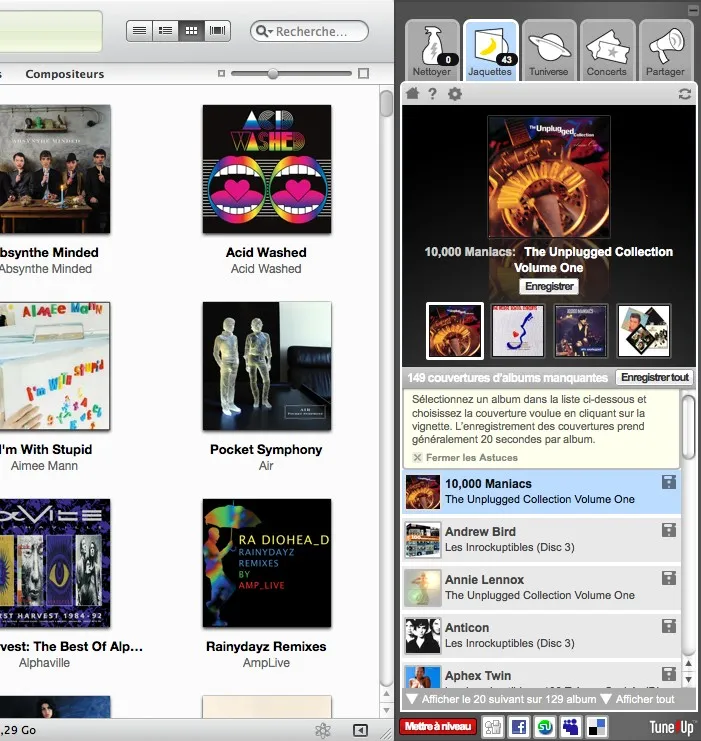This screenshot has width=701, height=741.
Task: Open Nettoyer tab in TuneUp
Action: tap(432, 50)
